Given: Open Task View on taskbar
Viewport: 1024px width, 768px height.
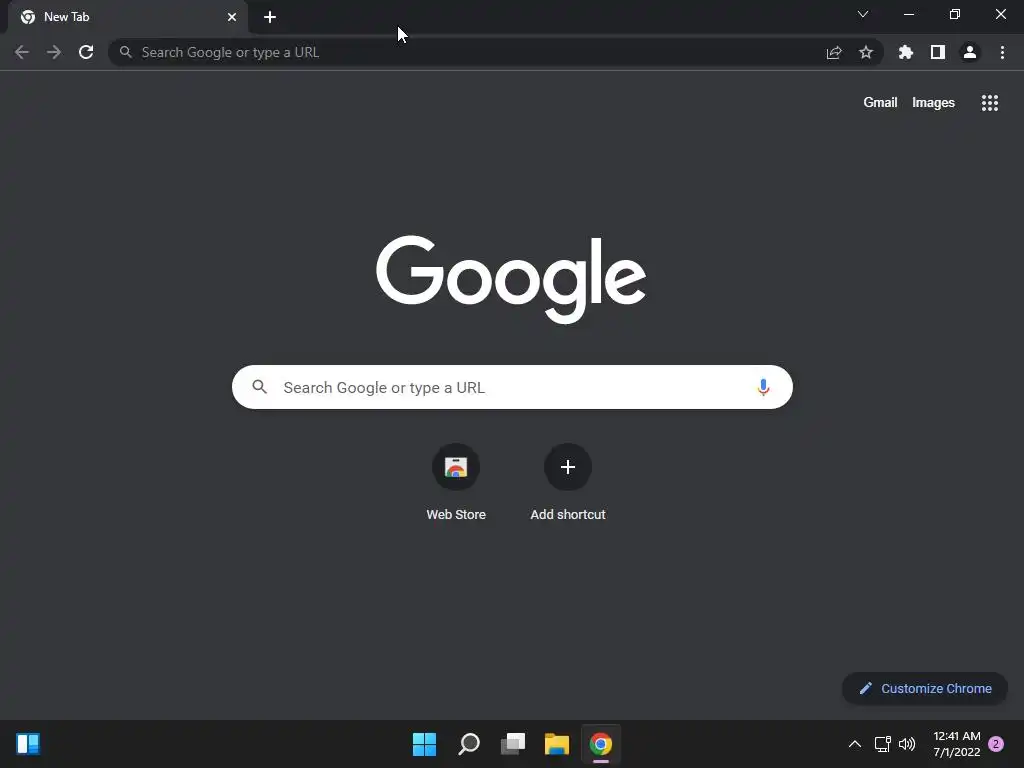Looking at the screenshot, I should 513,744.
